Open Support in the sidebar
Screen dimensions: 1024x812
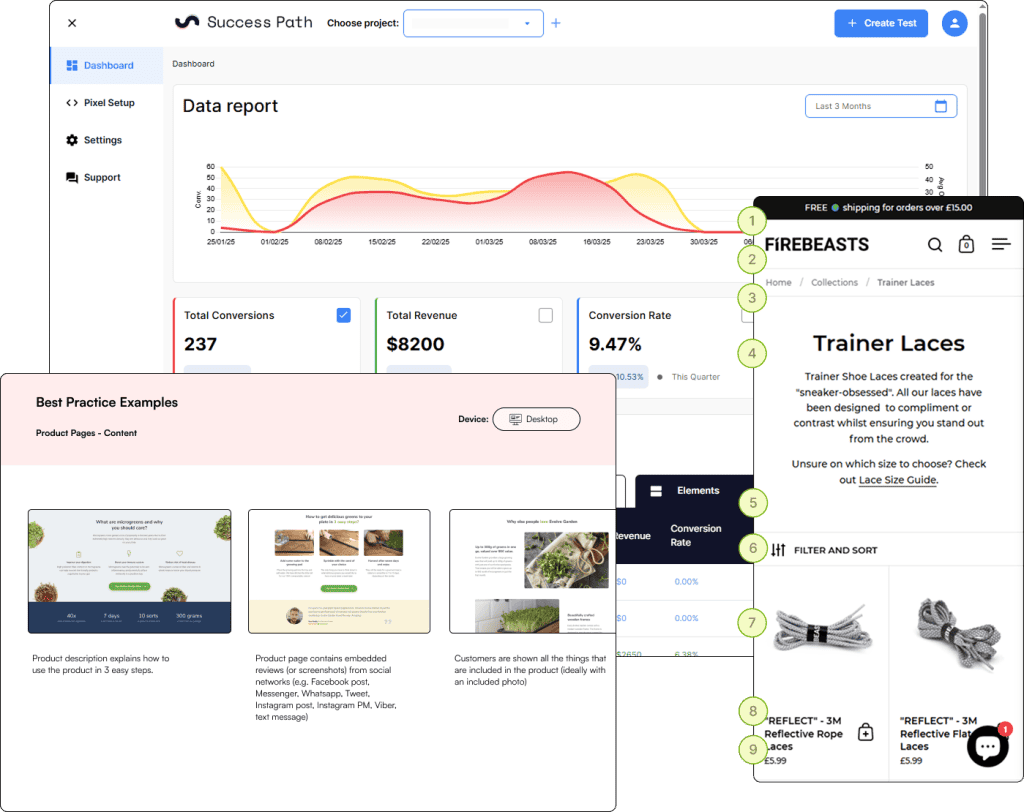[x=106, y=178]
